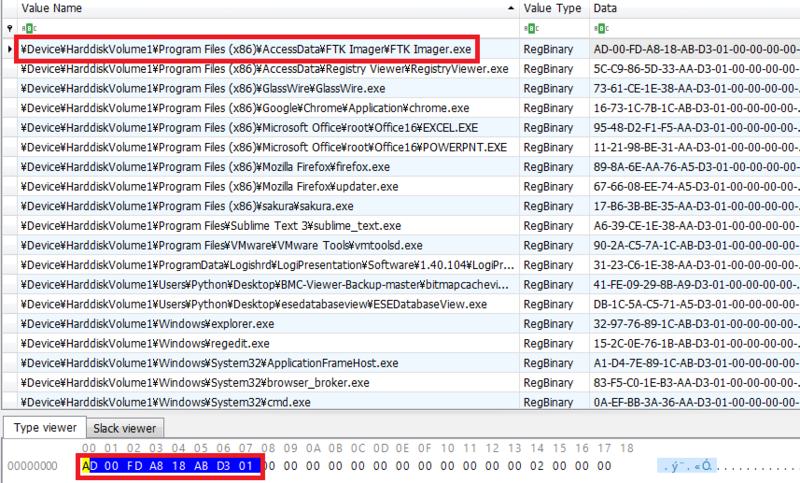This screenshot has width=800, height=483.
Task: Select the ESEDatabaseView.exe row
Action: tap(401, 304)
